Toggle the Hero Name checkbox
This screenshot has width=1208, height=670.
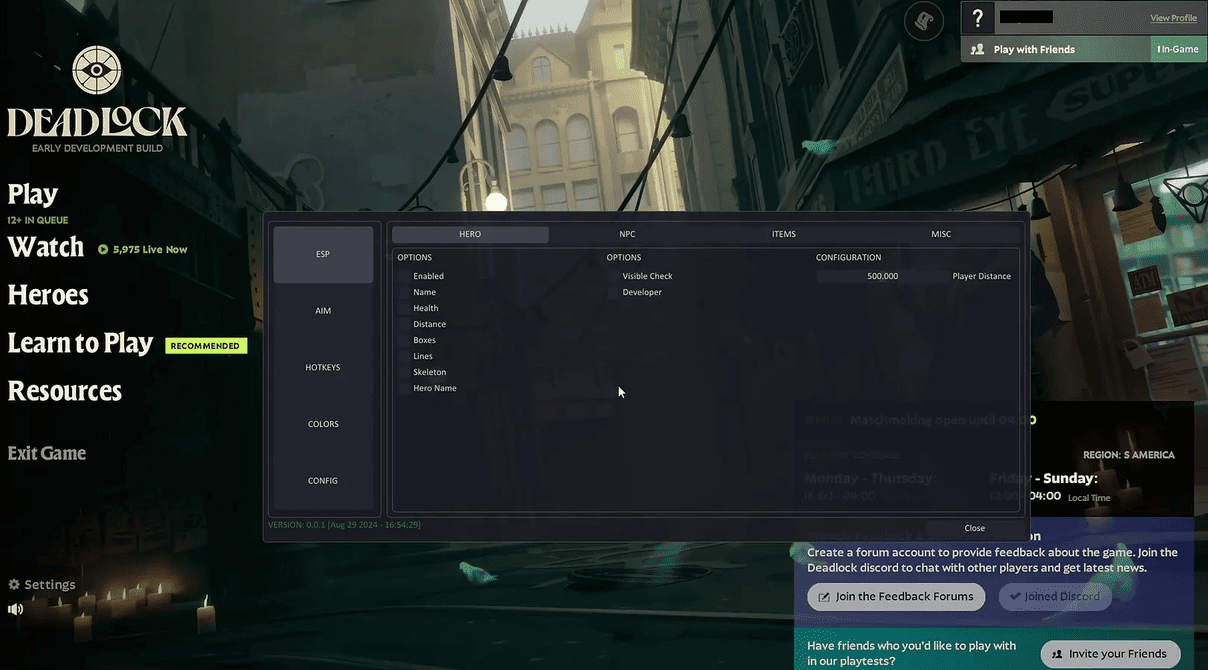tap(405, 388)
